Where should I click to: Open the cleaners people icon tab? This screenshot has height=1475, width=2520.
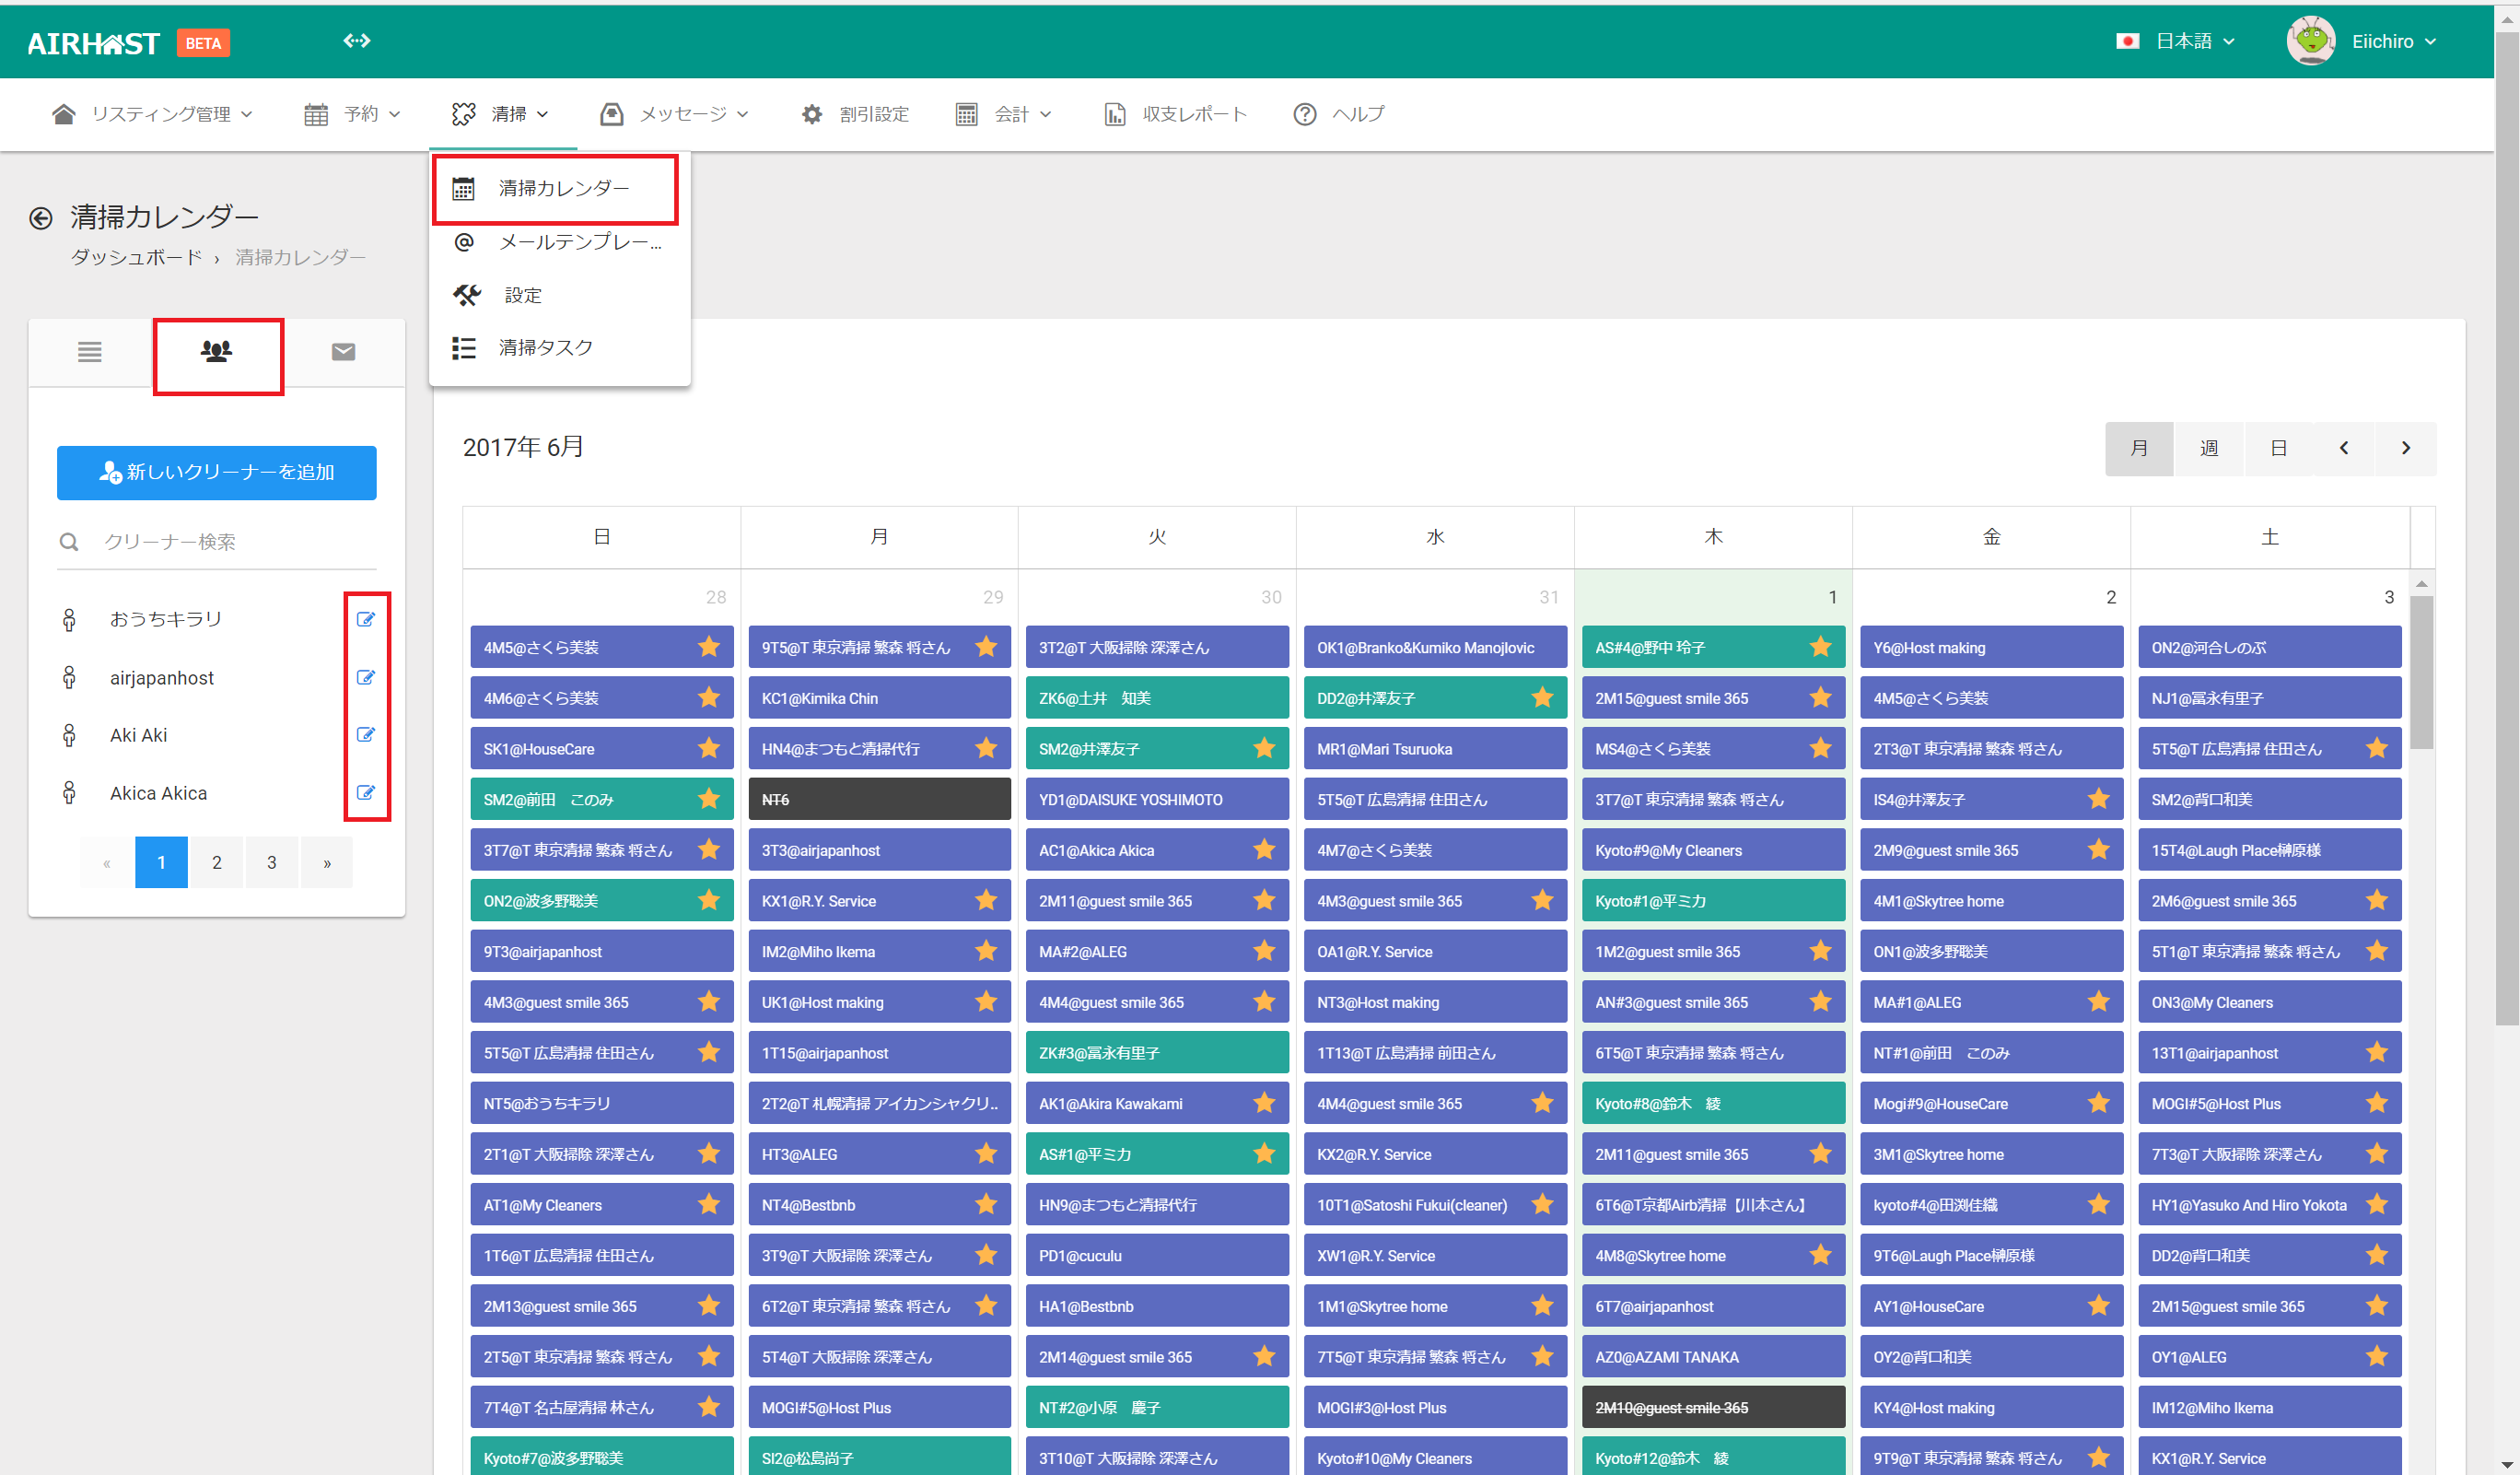(217, 352)
